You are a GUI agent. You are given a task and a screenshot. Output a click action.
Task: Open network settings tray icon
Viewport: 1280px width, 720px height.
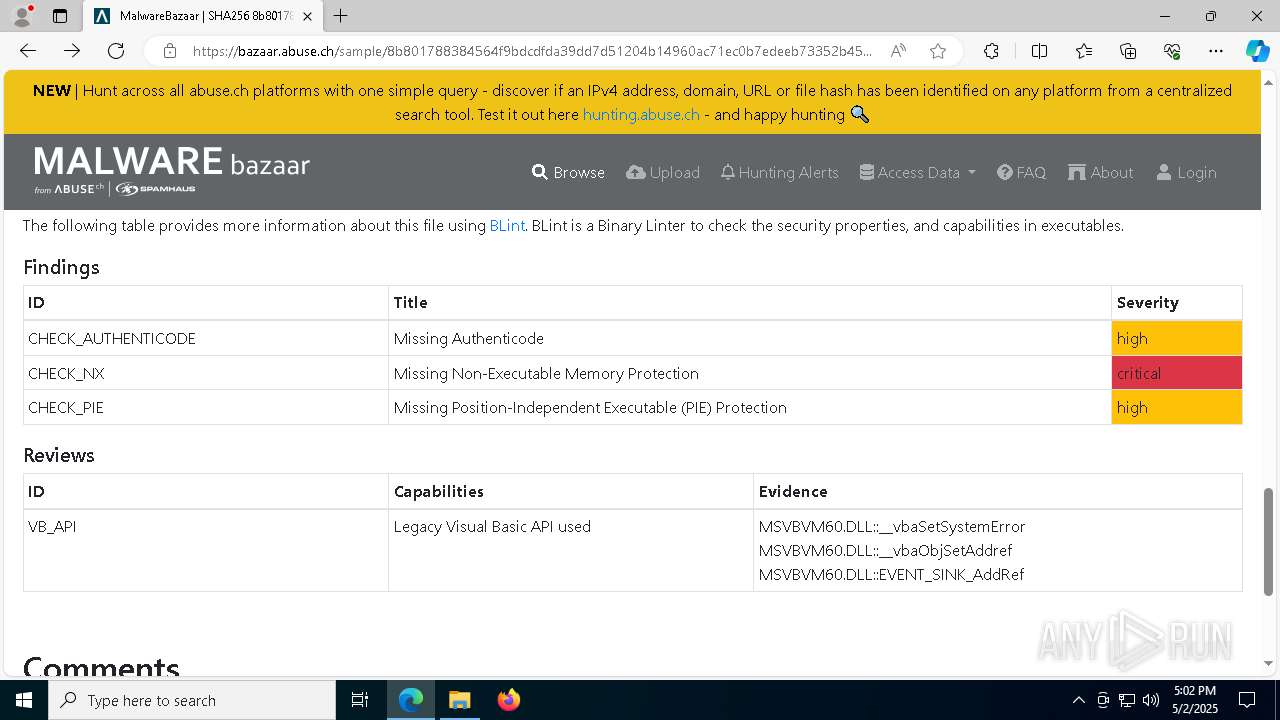[1127, 700]
